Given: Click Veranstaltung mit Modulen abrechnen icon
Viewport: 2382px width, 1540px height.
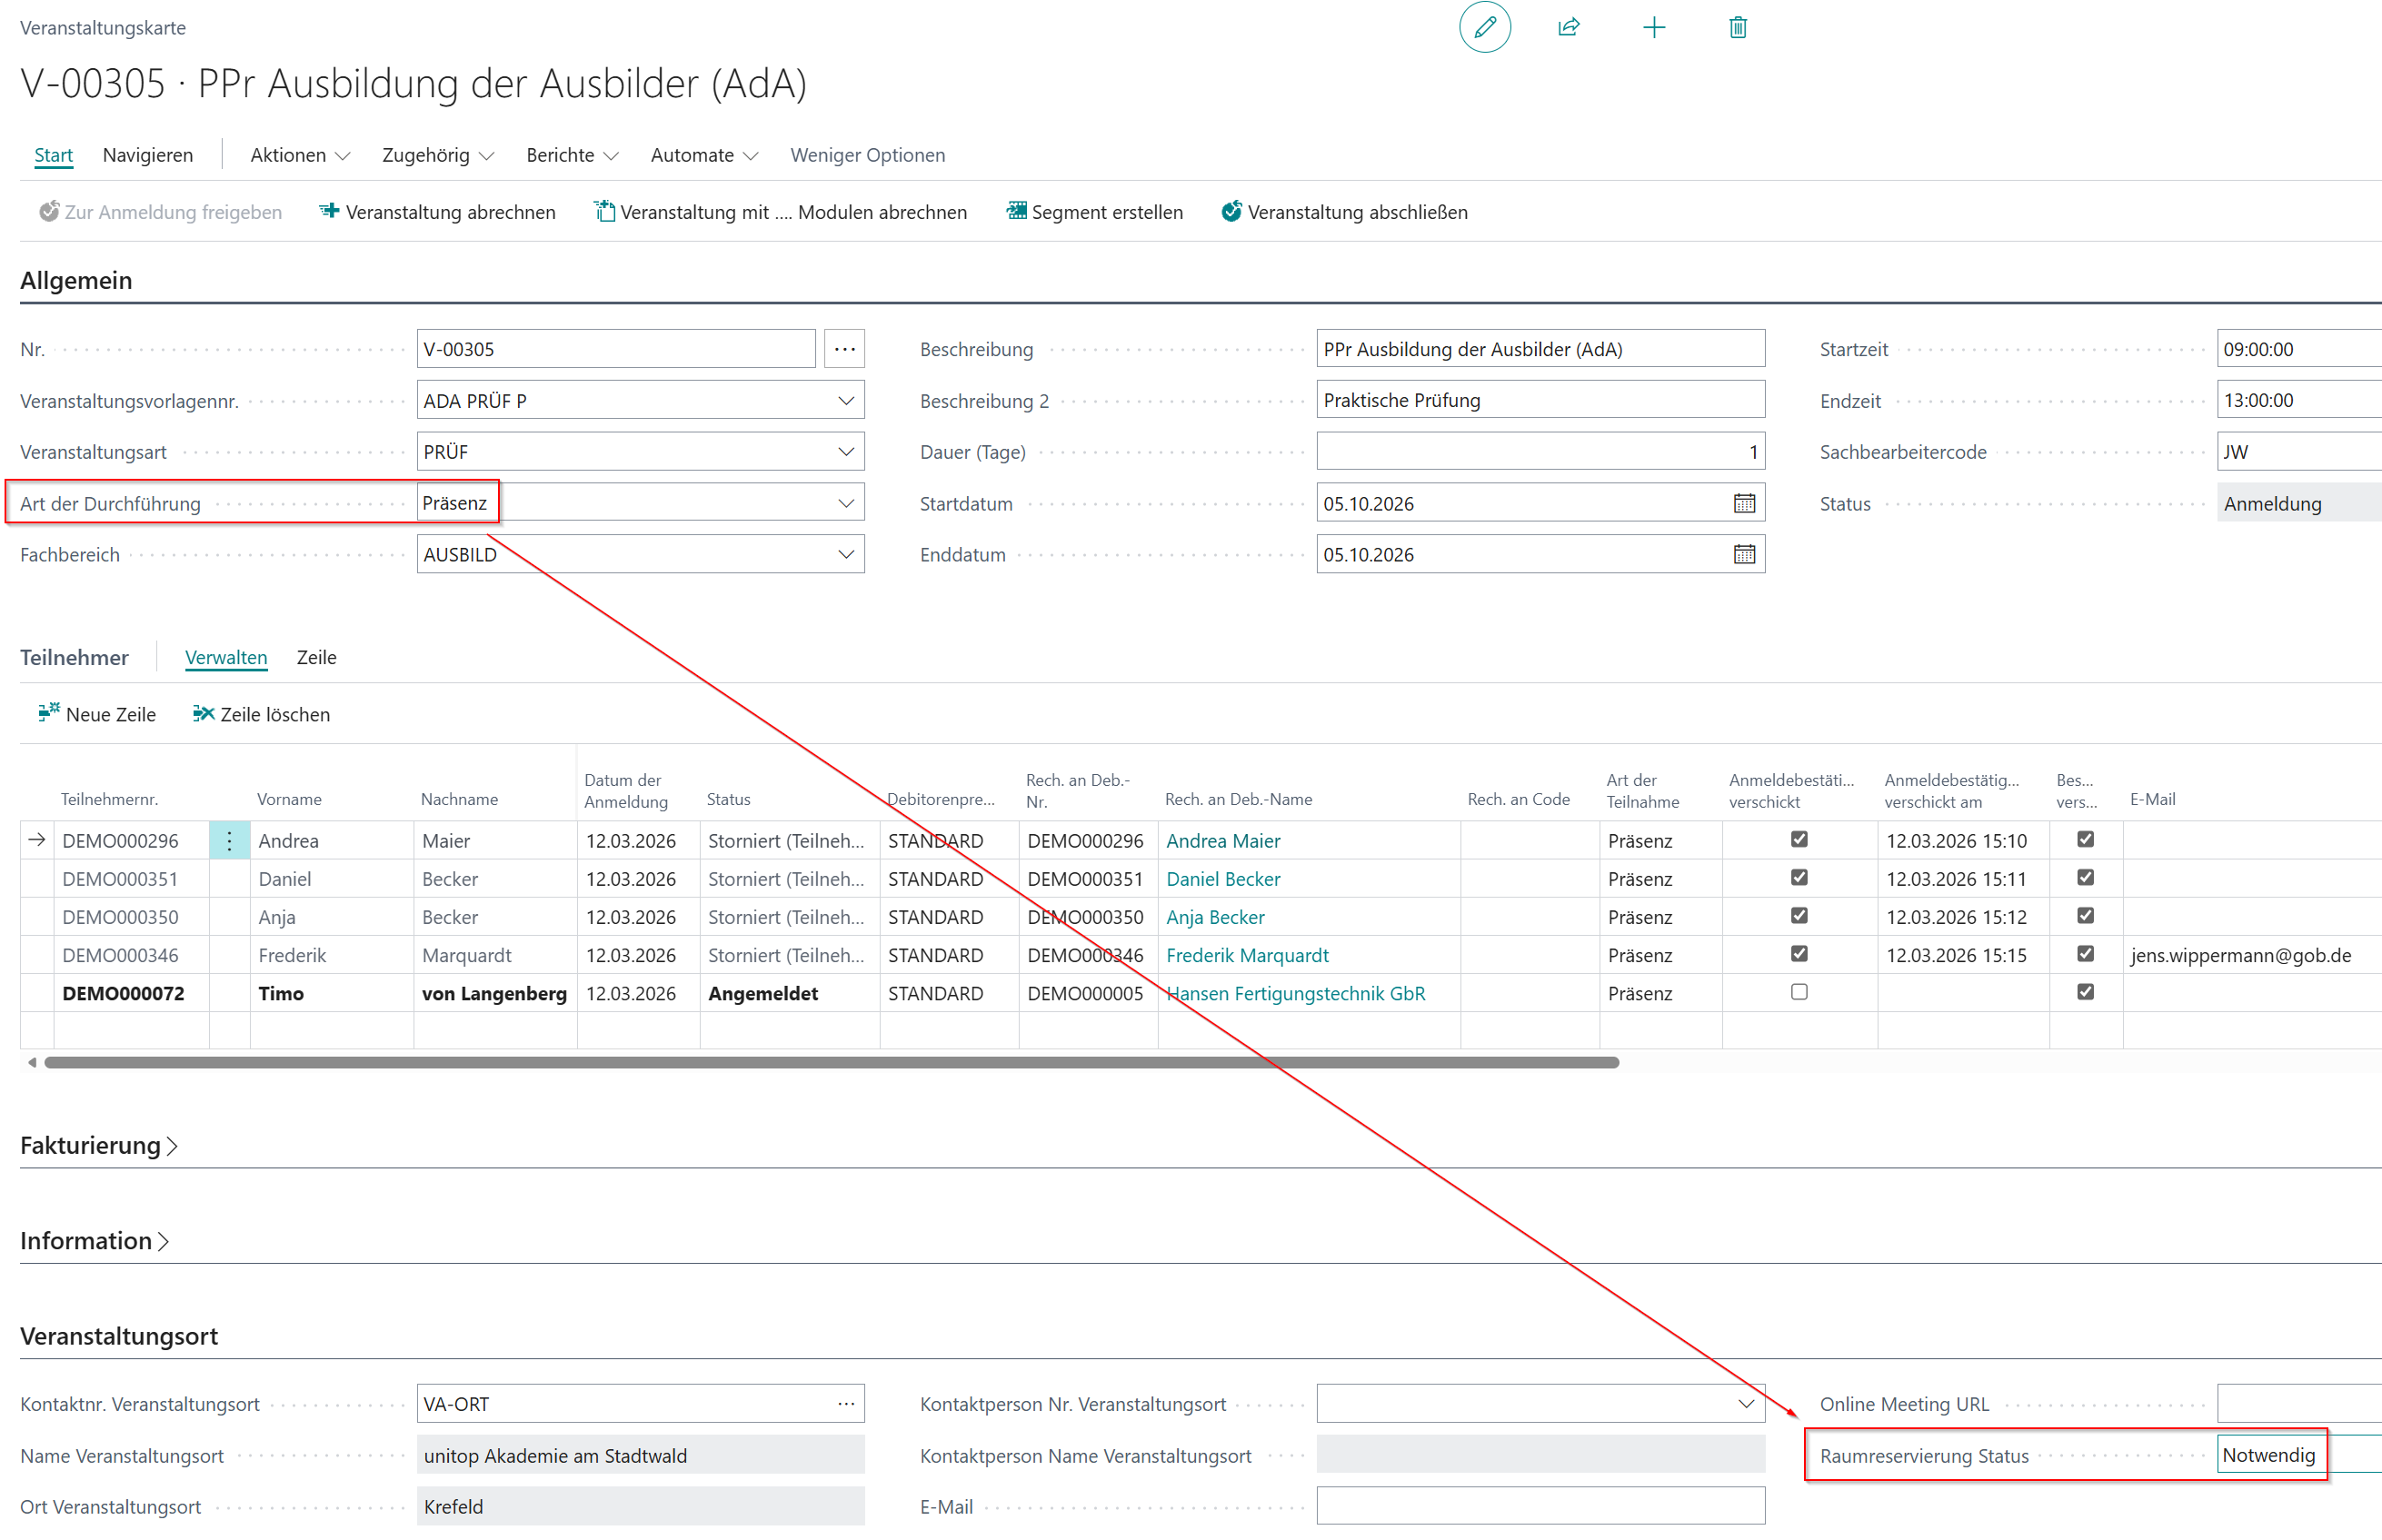Looking at the screenshot, I should click(604, 211).
